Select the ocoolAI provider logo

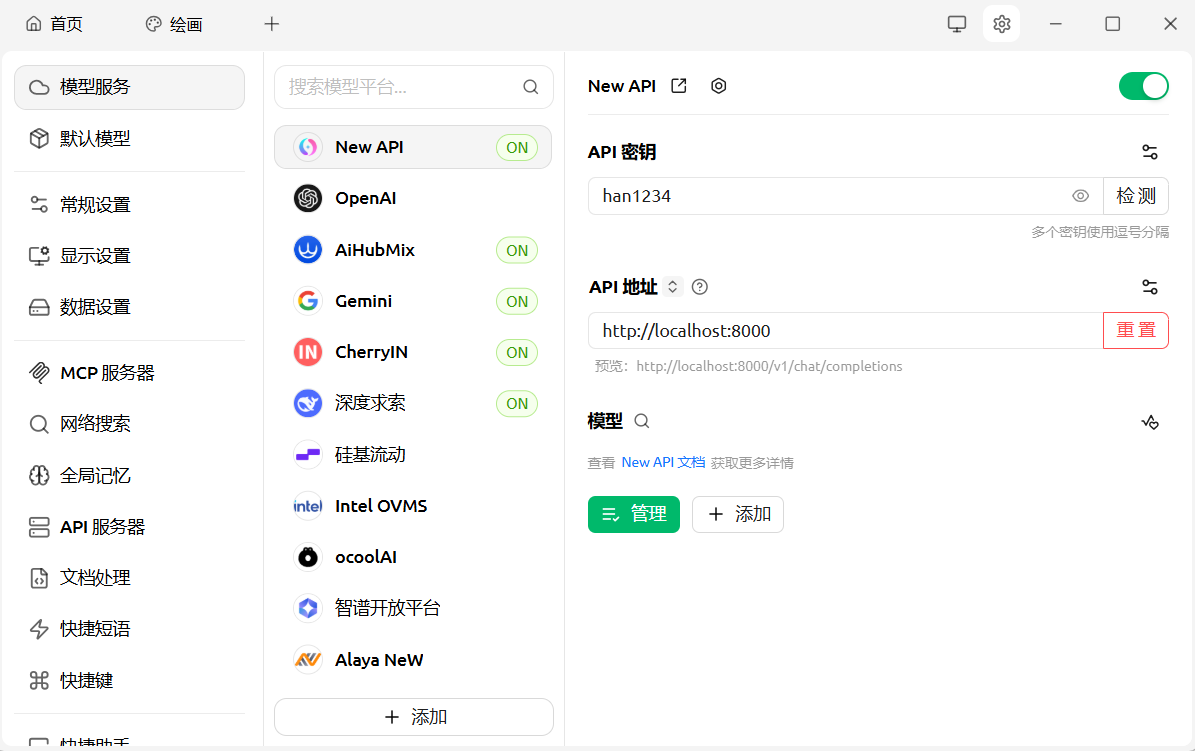point(308,557)
